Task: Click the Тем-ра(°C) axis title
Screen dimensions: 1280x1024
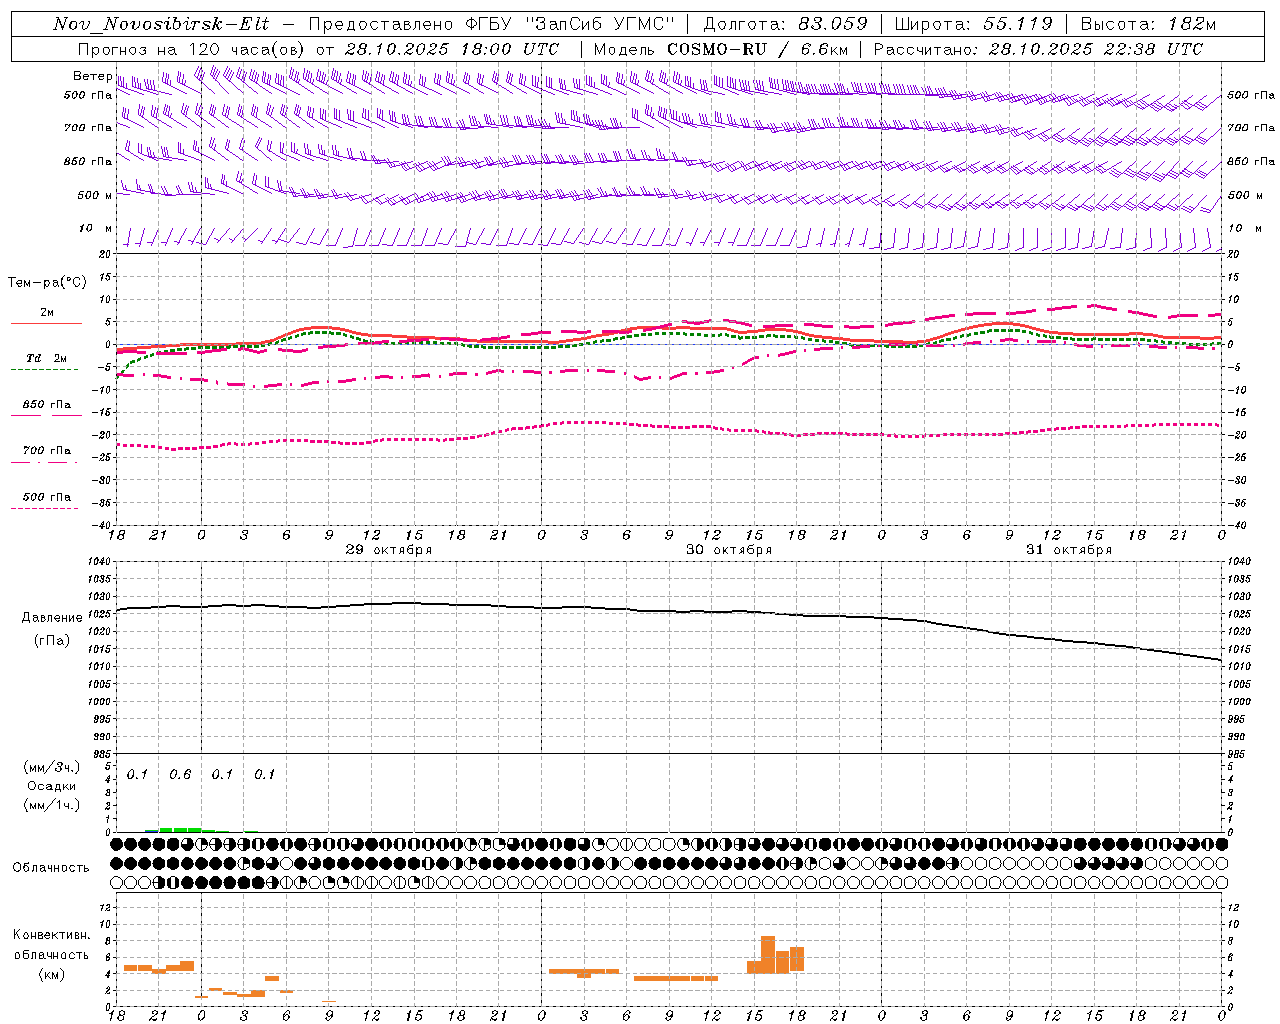Action: tap(47, 282)
